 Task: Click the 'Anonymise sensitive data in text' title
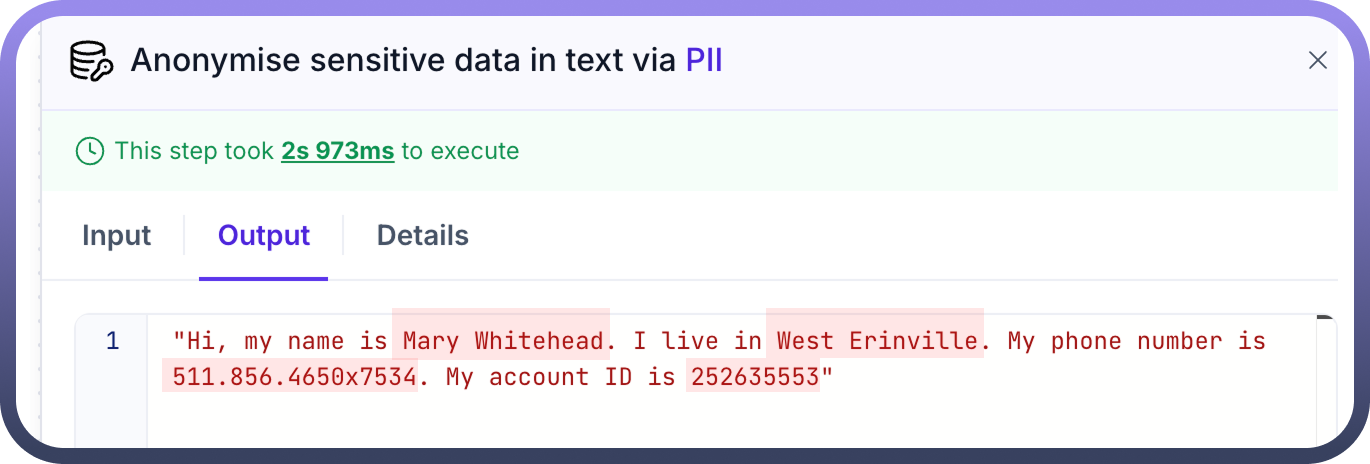404,61
